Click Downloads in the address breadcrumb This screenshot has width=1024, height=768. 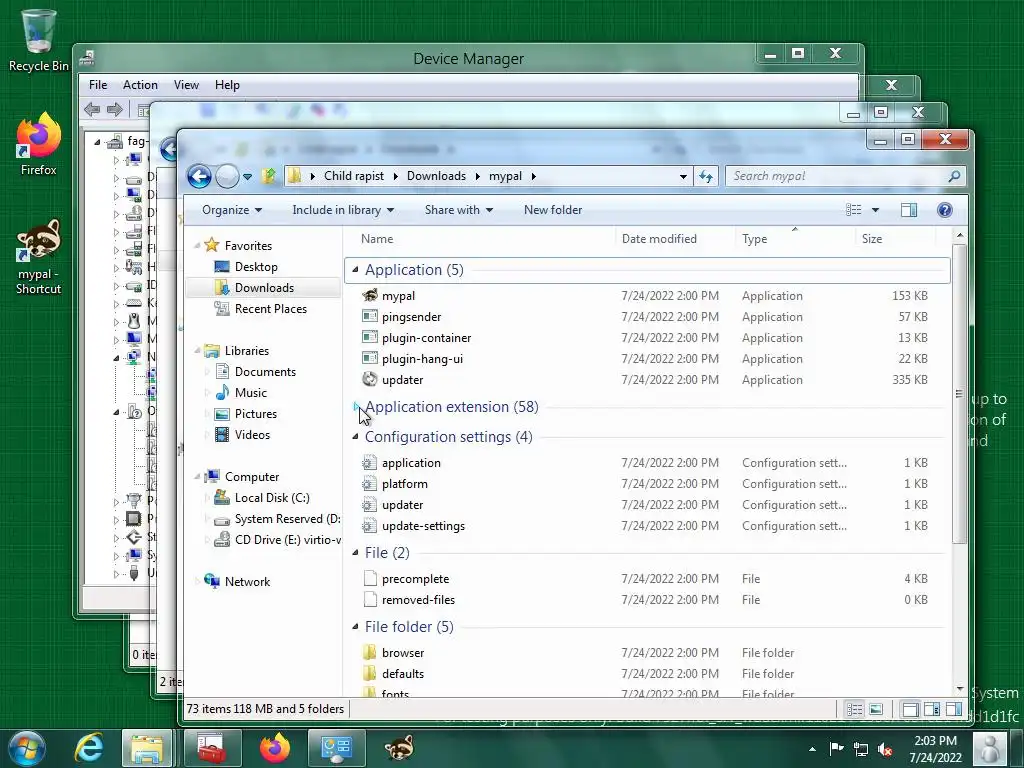[x=436, y=176]
